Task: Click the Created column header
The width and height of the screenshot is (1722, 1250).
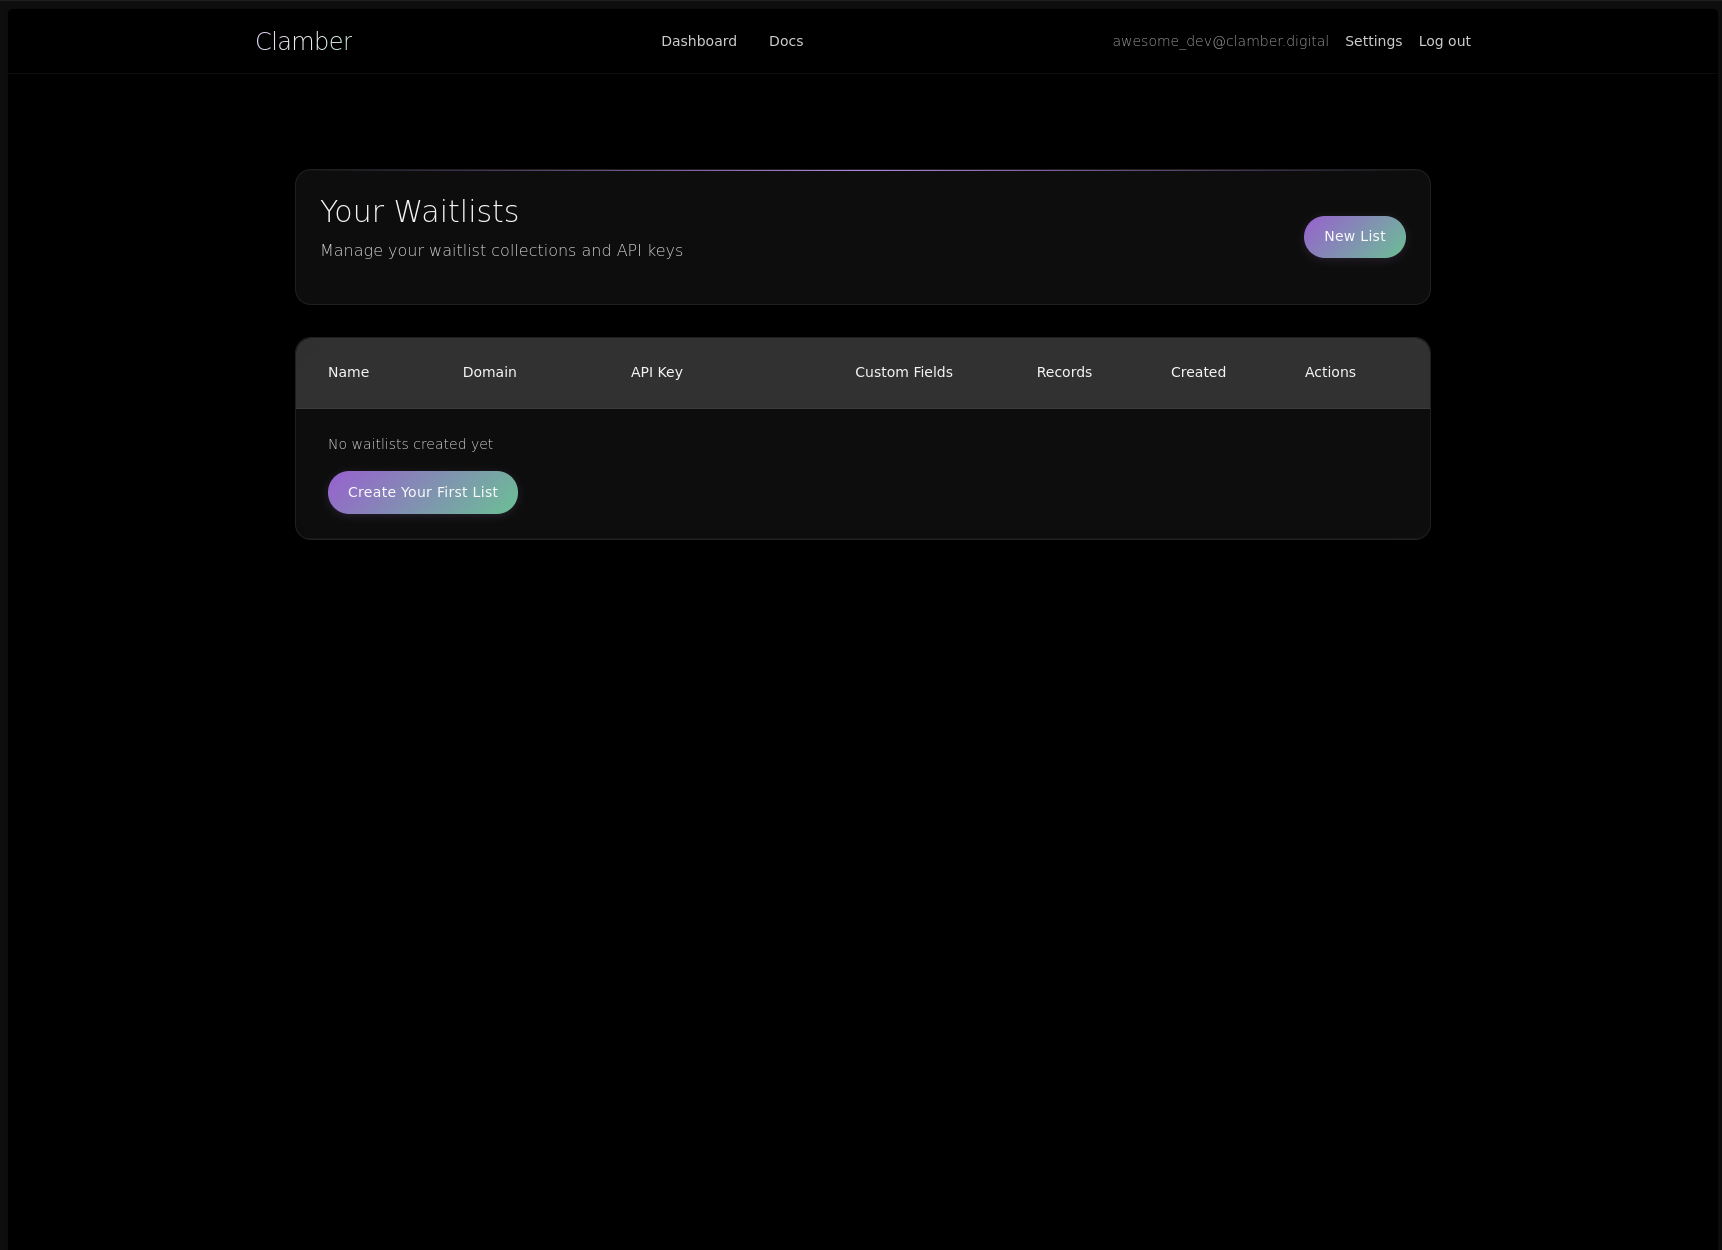Action: click(x=1198, y=372)
